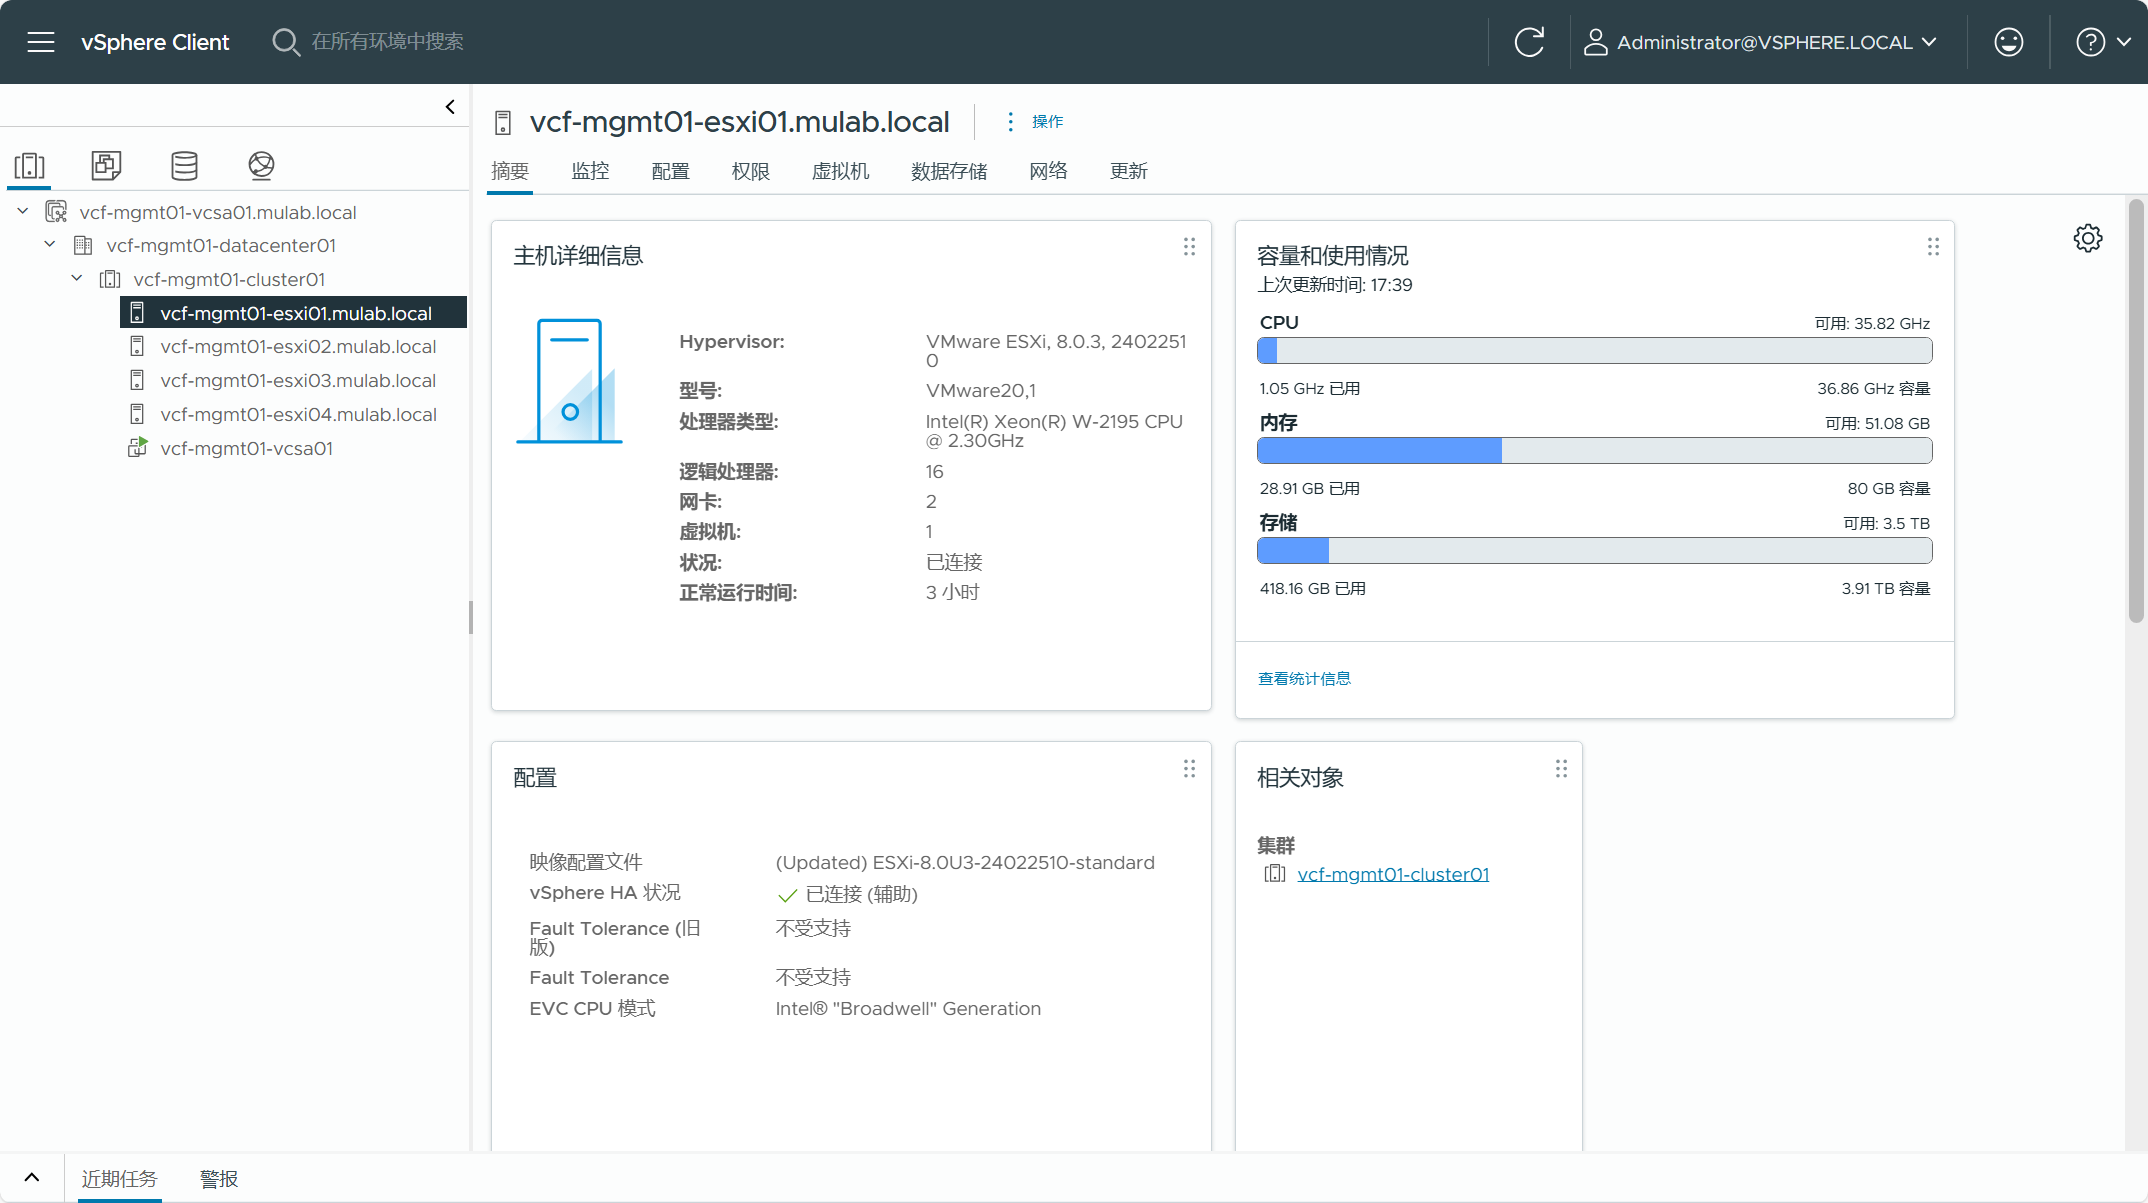This screenshot has width=2148, height=1203.
Task: Collapse the vcf-mgmt01-vcsa01.mulab.local tree node
Action: [x=23, y=212]
